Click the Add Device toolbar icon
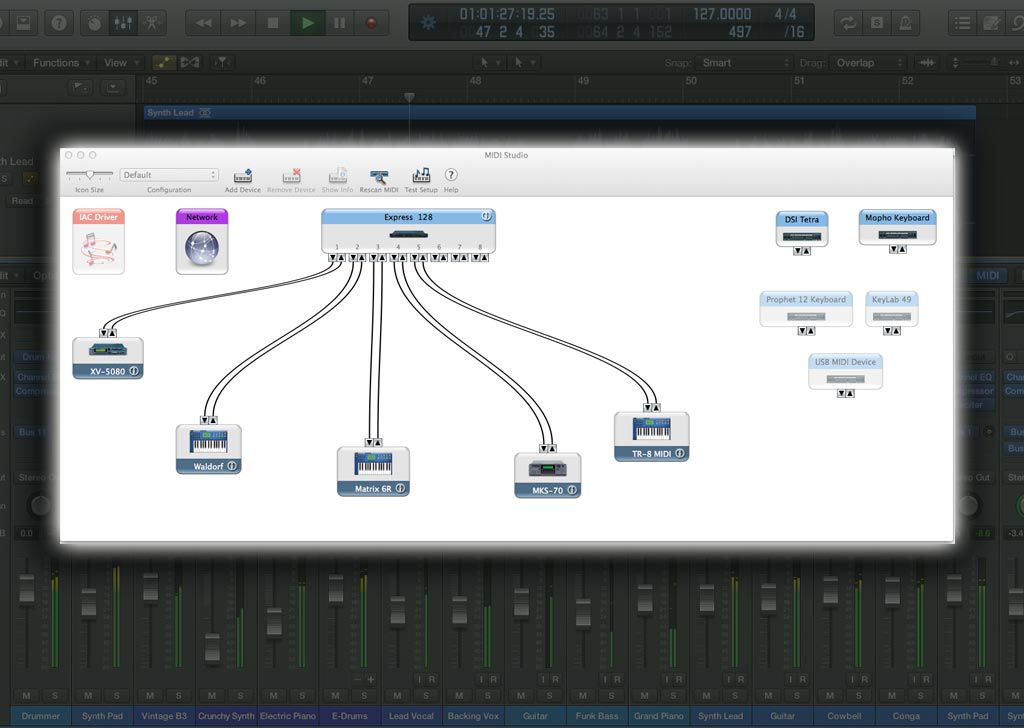Screen dimensions: 1024x728 [242, 176]
